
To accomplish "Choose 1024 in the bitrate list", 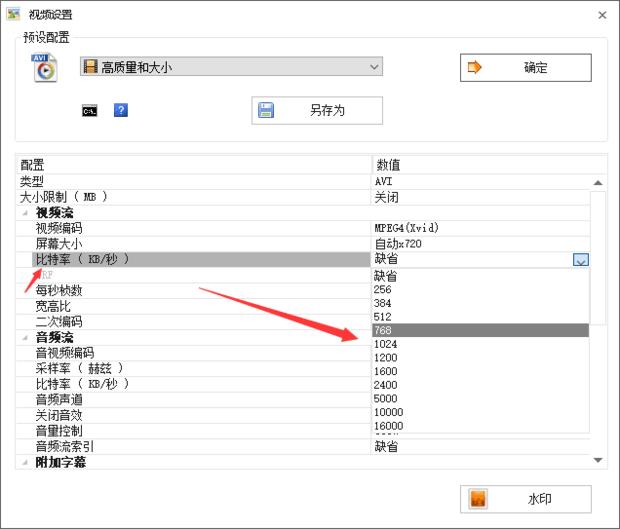I will point(480,344).
